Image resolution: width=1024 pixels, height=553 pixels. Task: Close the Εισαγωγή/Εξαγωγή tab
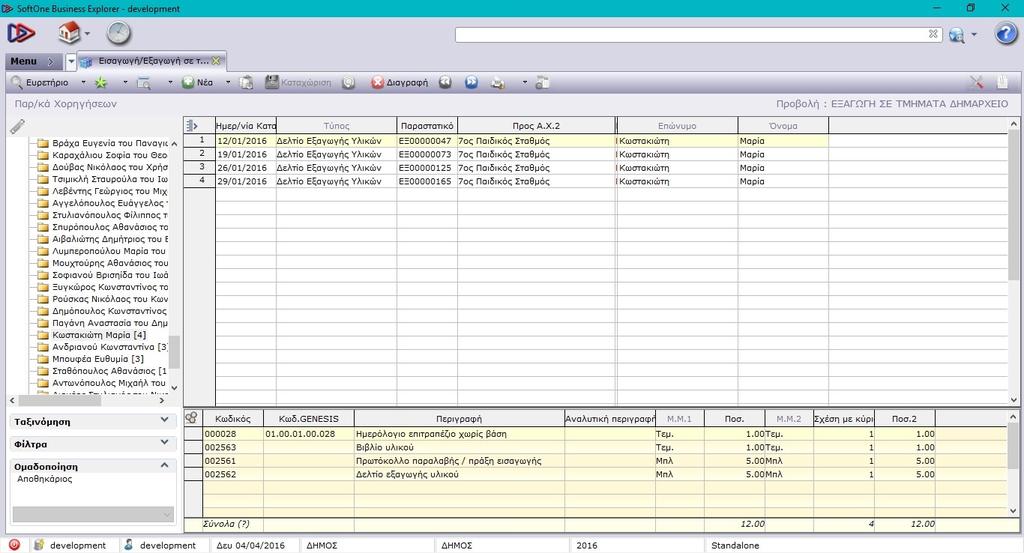point(216,61)
